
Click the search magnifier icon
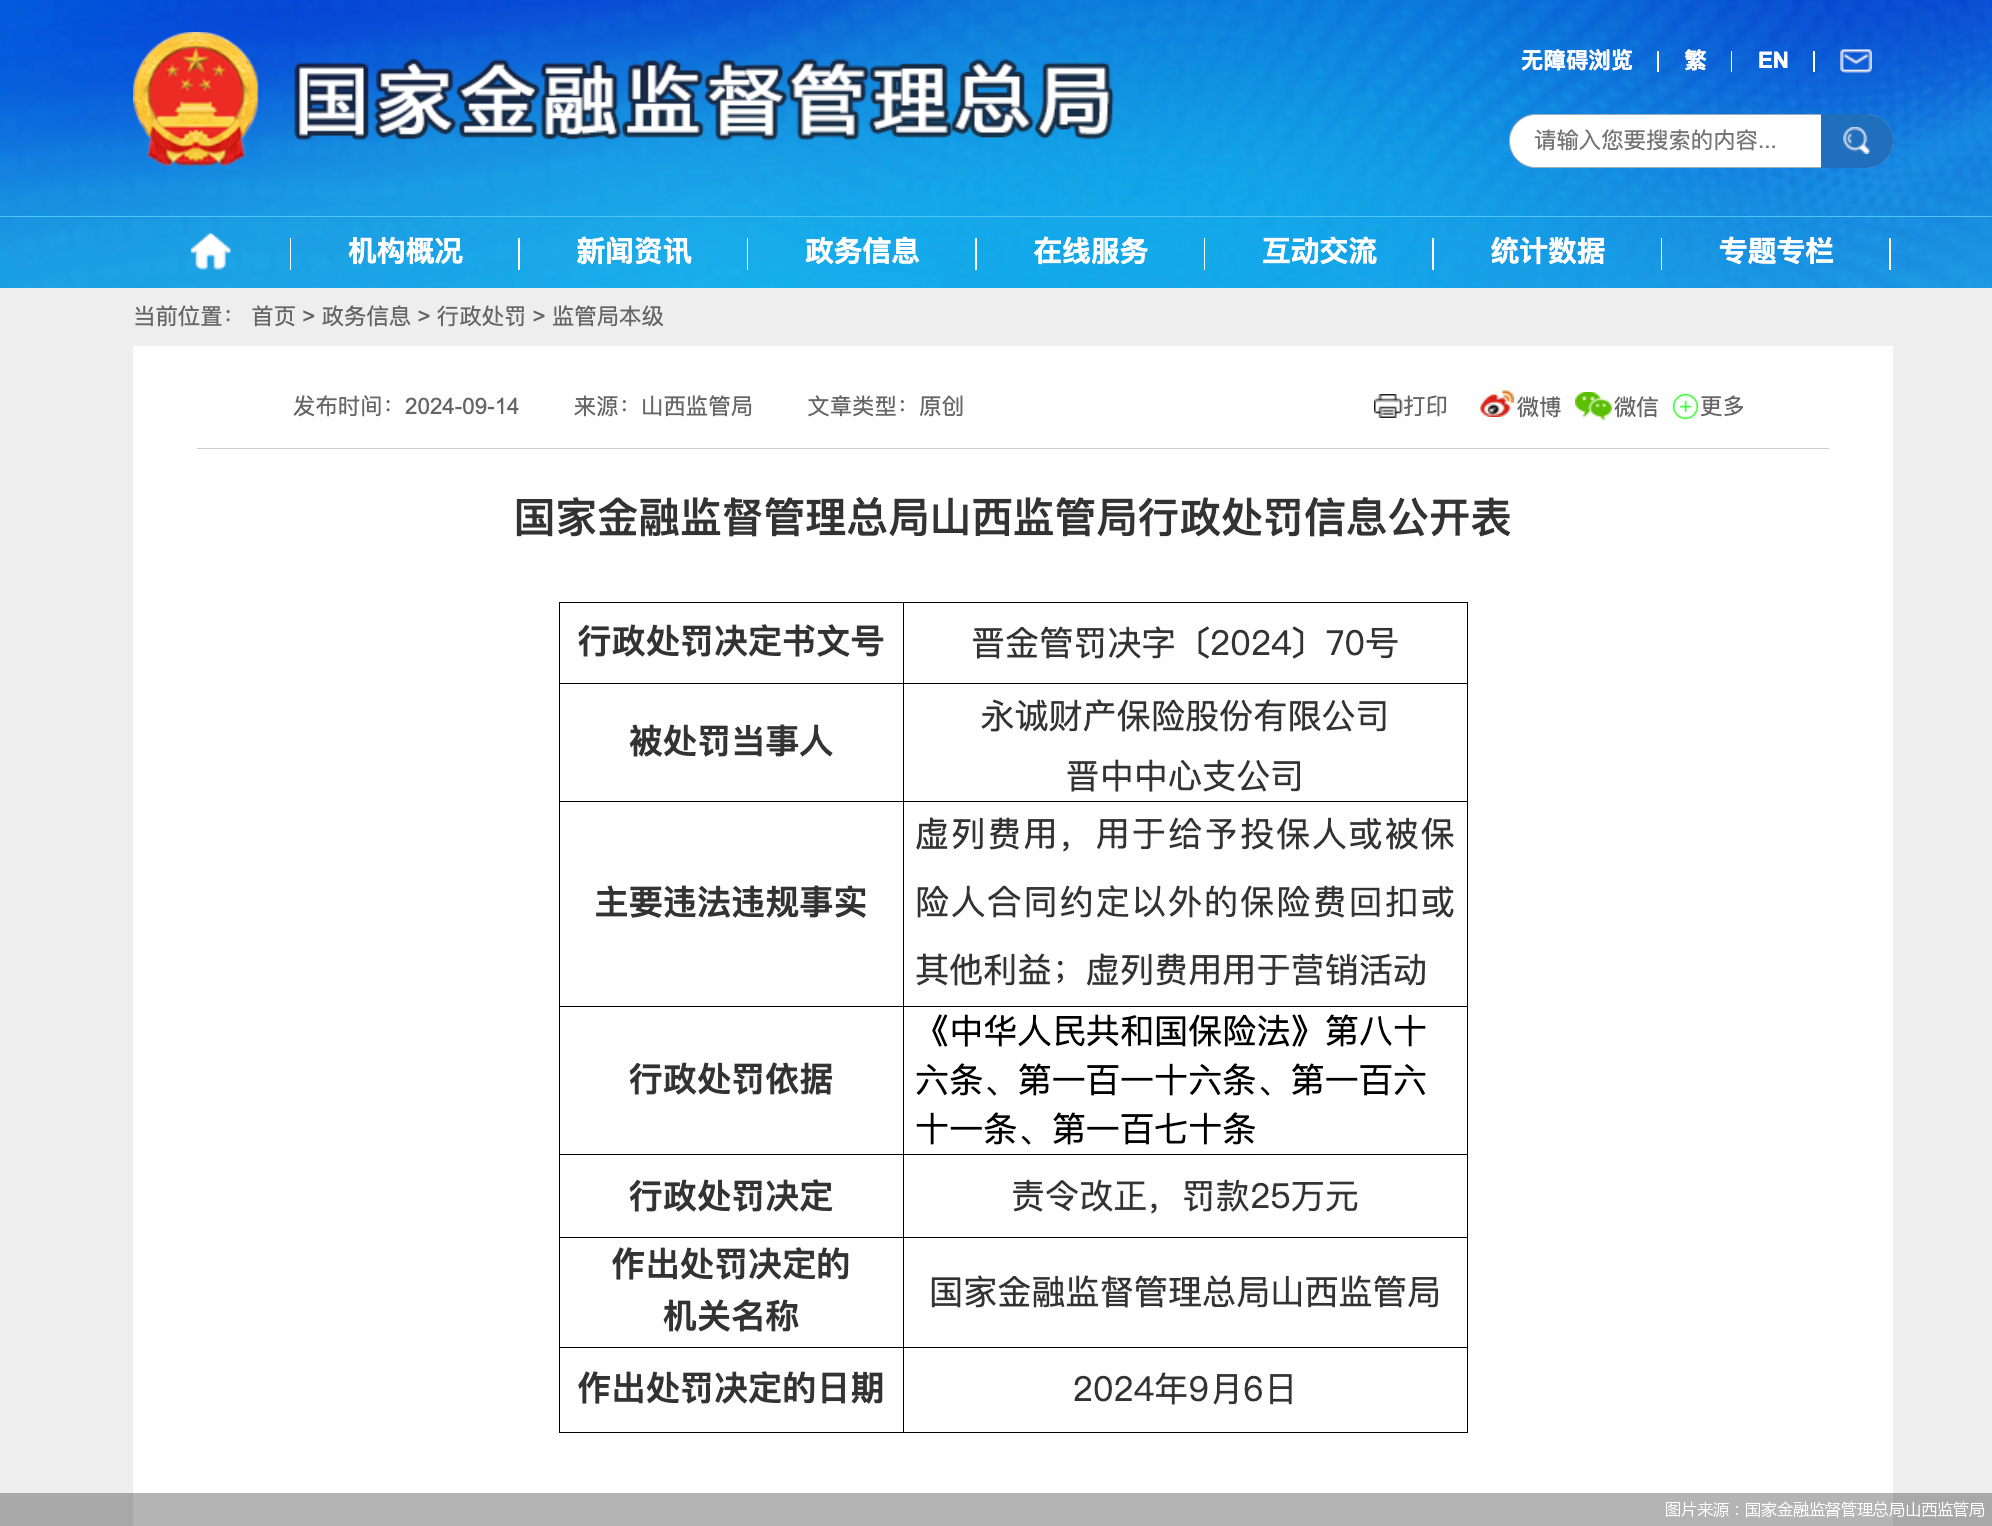(1857, 140)
